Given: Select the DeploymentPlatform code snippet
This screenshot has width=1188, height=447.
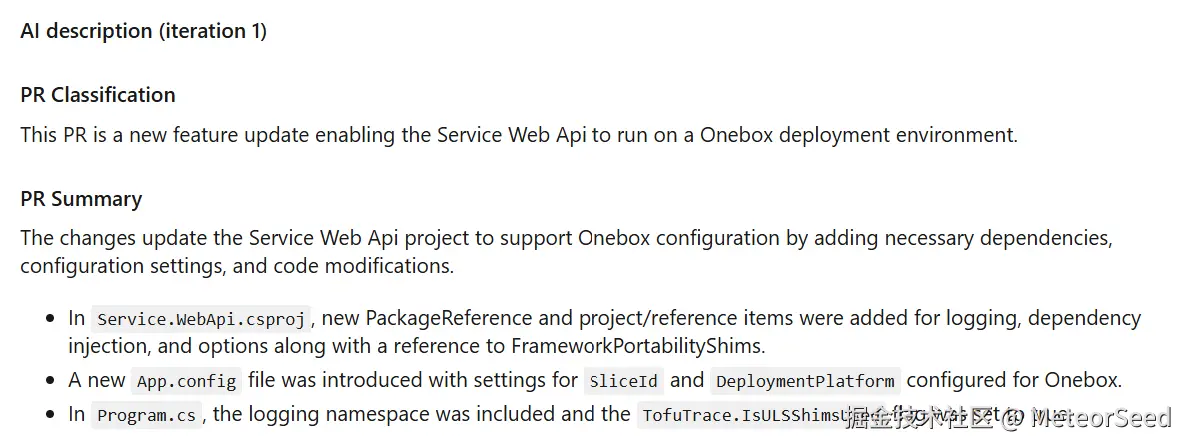Looking at the screenshot, I should [804, 381].
